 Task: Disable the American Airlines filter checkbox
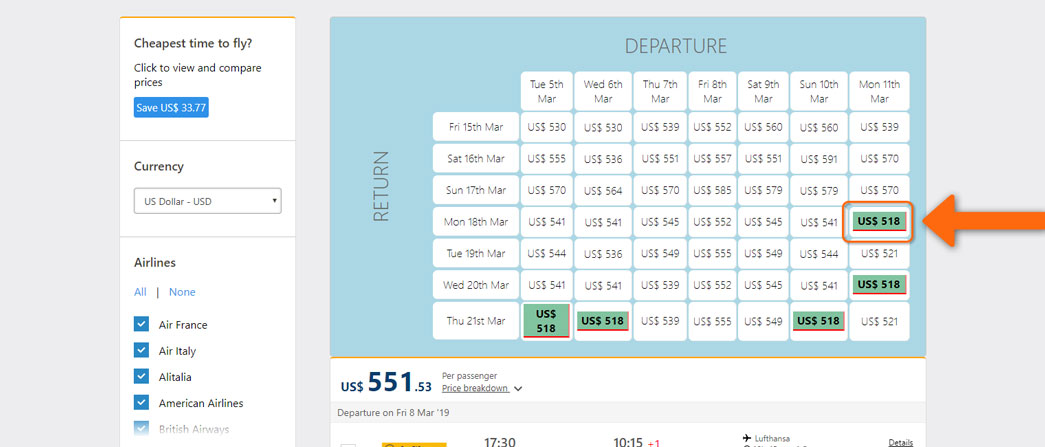141,402
